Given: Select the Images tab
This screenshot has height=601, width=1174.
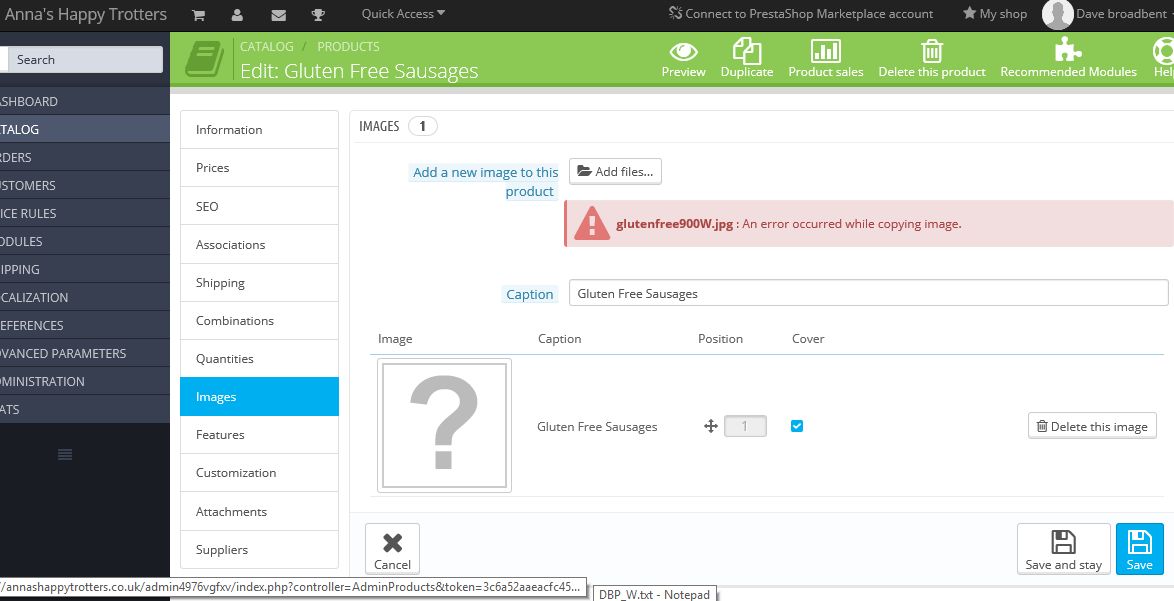Looking at the screenshot, I should pos(259,397).
